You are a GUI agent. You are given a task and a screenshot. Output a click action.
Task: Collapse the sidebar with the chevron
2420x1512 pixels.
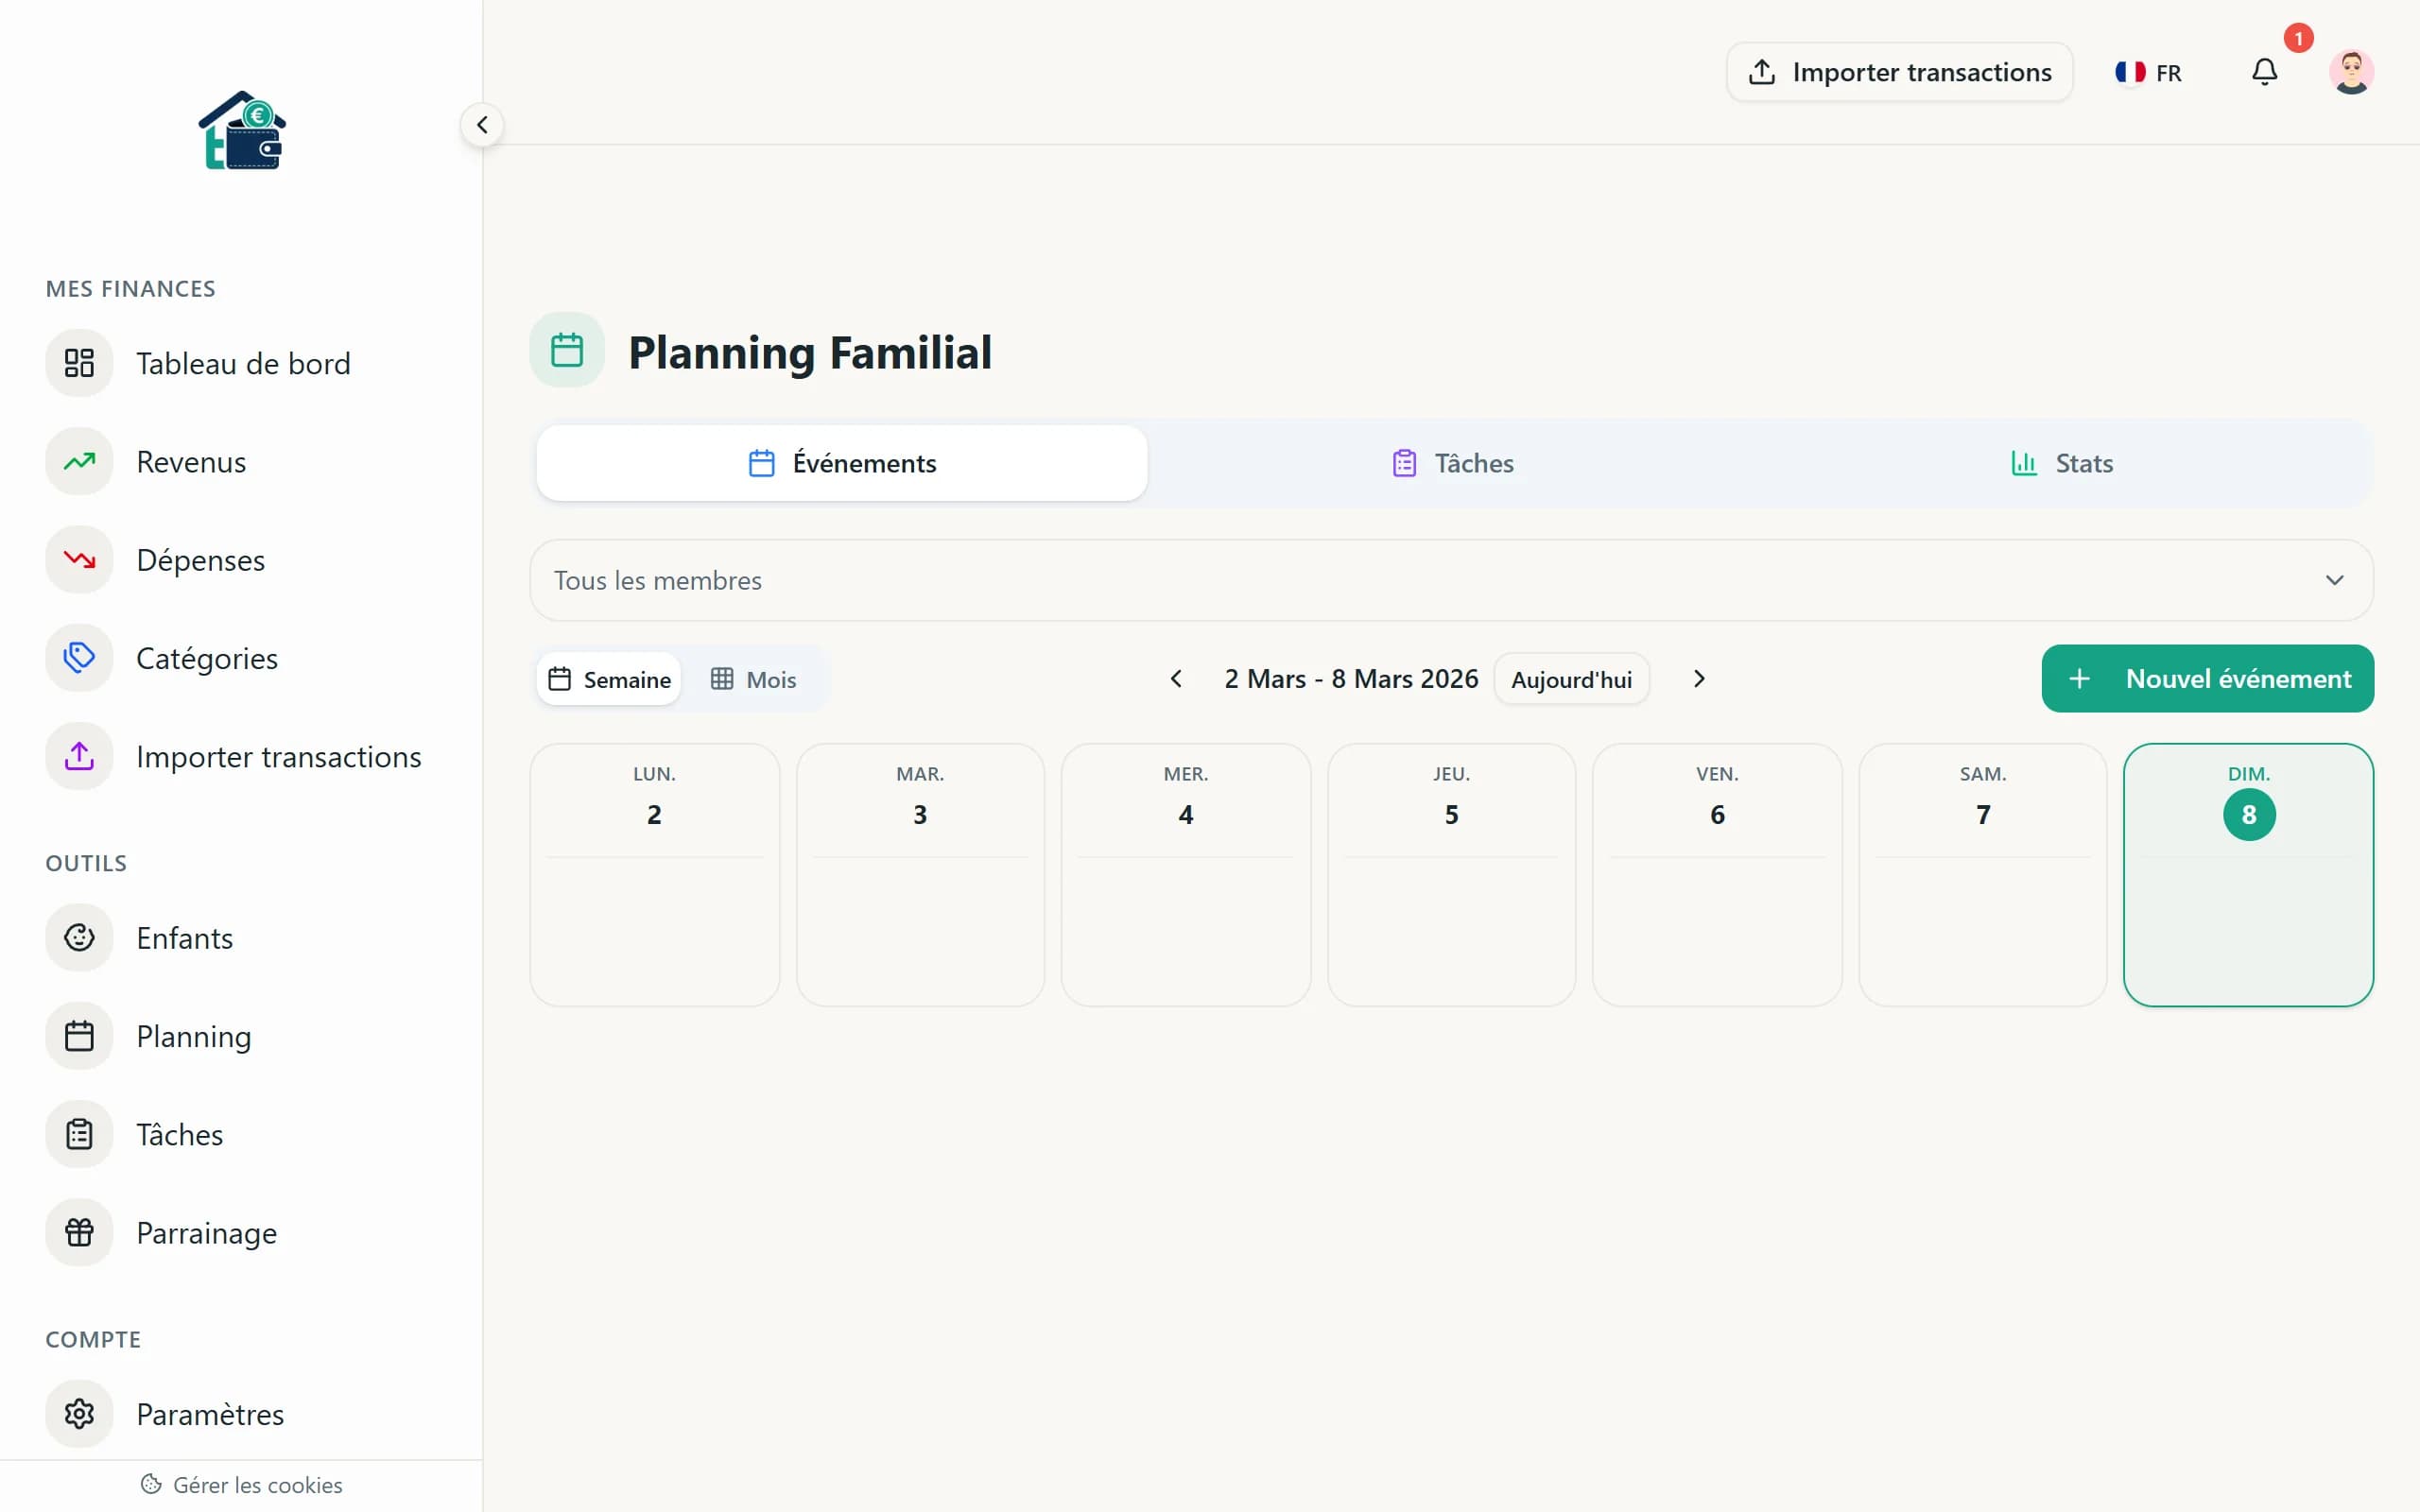tap(484, 124)
